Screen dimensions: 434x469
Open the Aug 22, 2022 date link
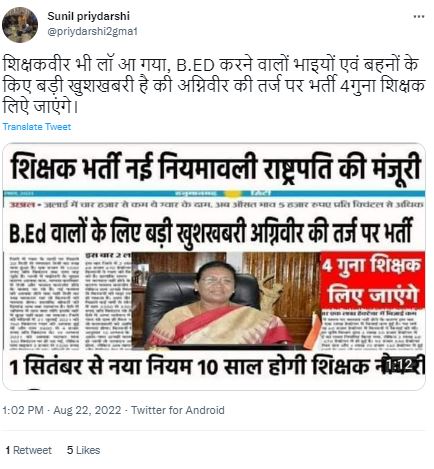(87, 410)
